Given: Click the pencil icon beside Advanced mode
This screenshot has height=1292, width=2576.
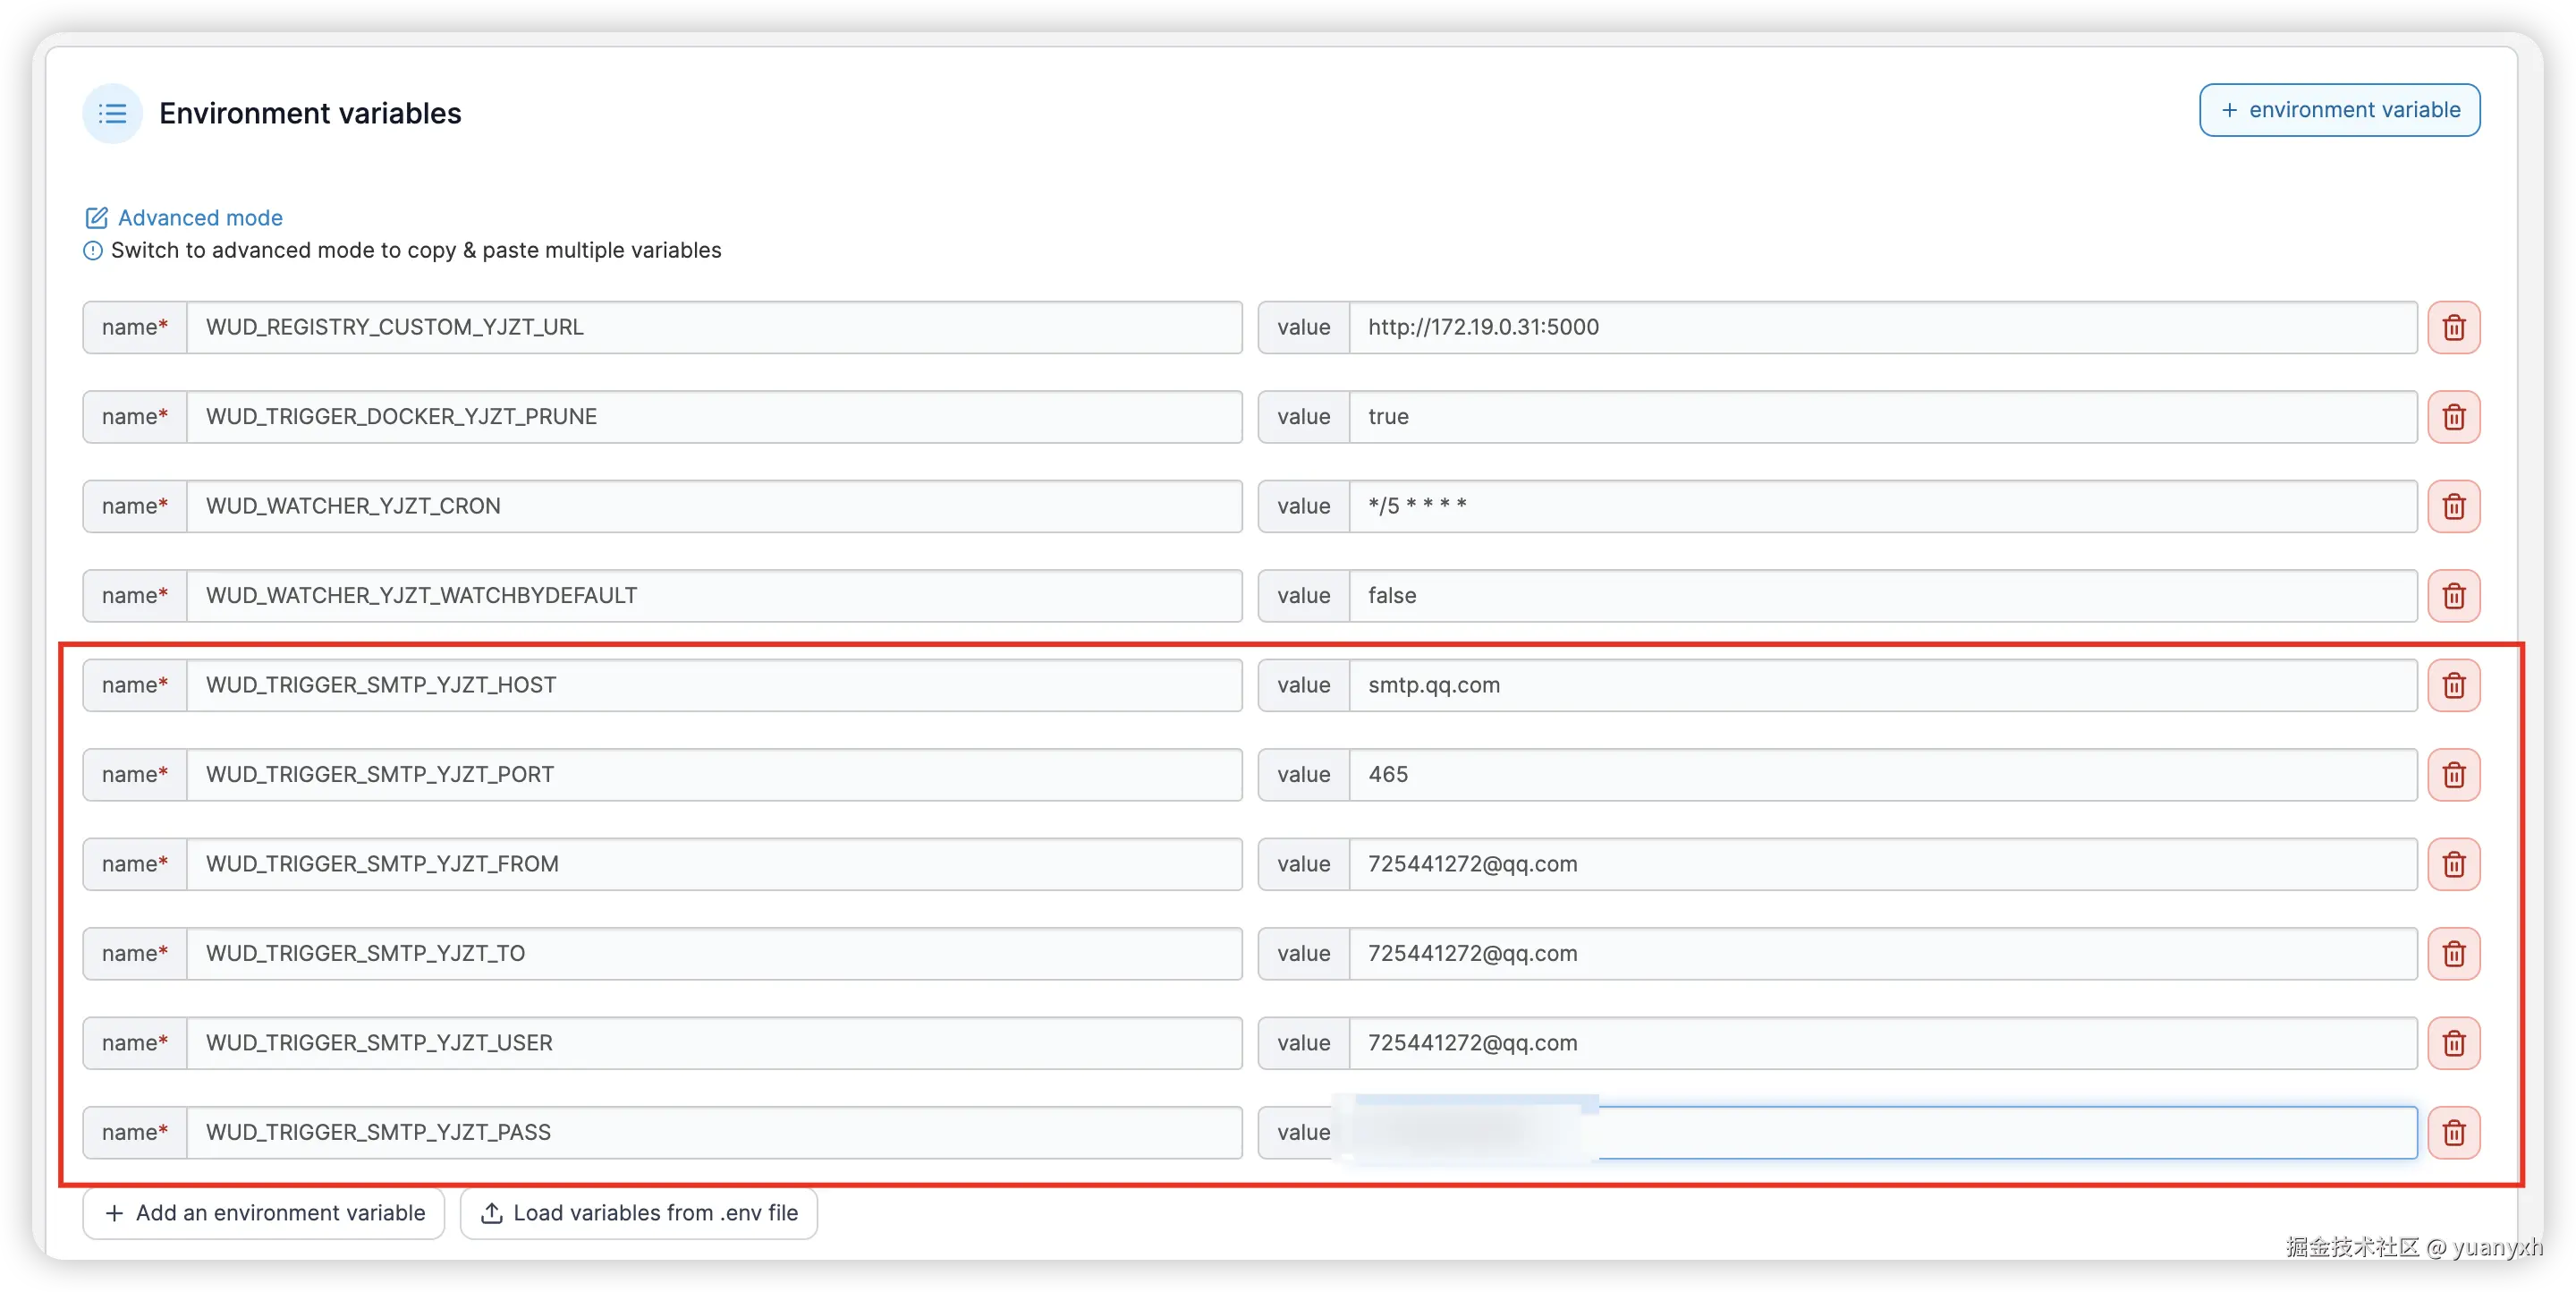Looking at the screenshot, I should [x=96, y=217].
